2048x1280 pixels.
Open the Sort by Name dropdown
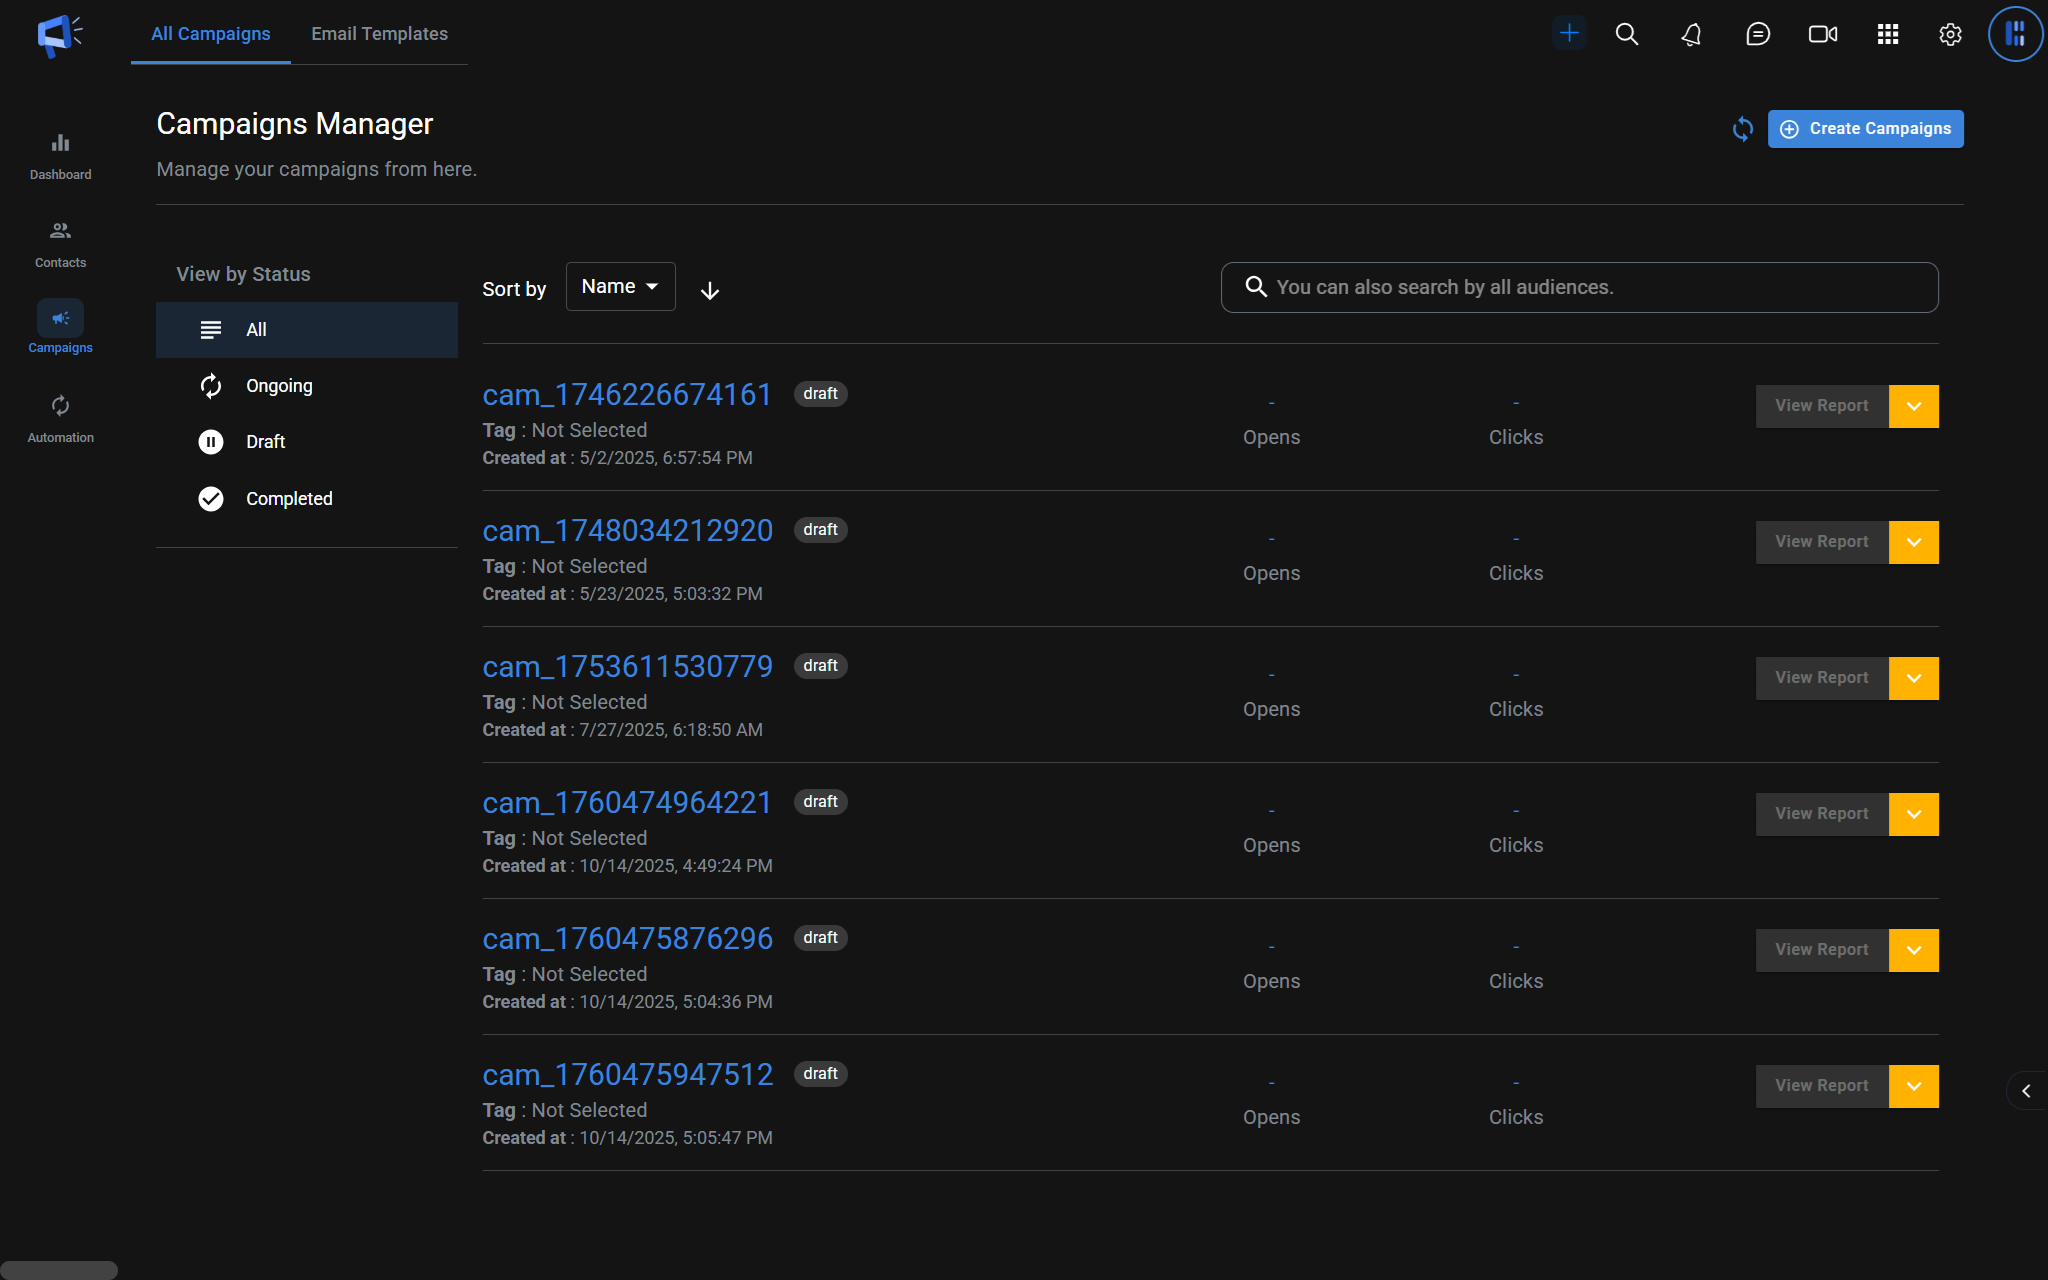(x=620, y=287)
